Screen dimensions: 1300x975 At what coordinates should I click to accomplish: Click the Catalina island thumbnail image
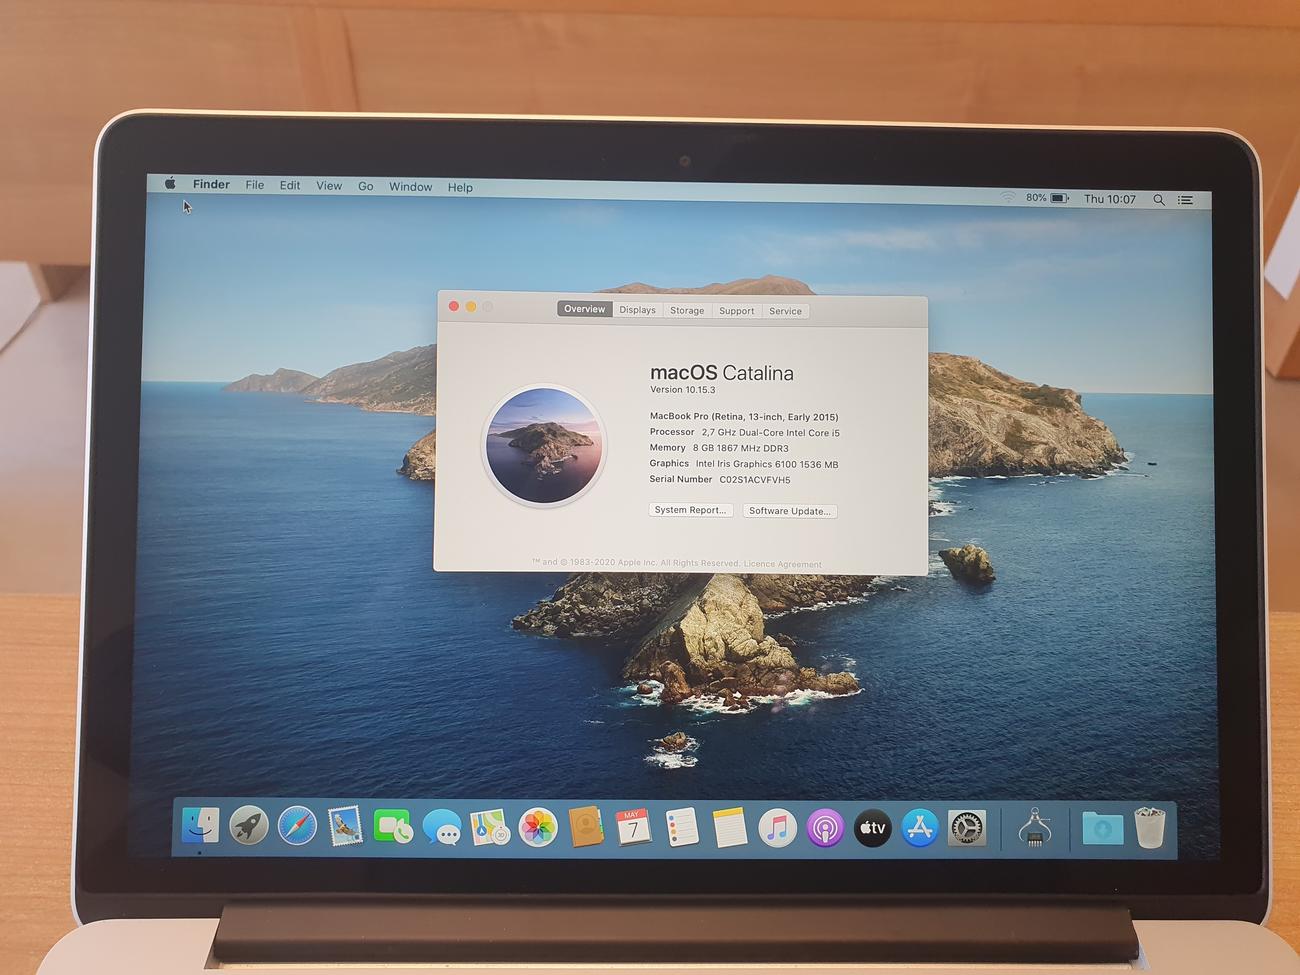pos(545,446)
